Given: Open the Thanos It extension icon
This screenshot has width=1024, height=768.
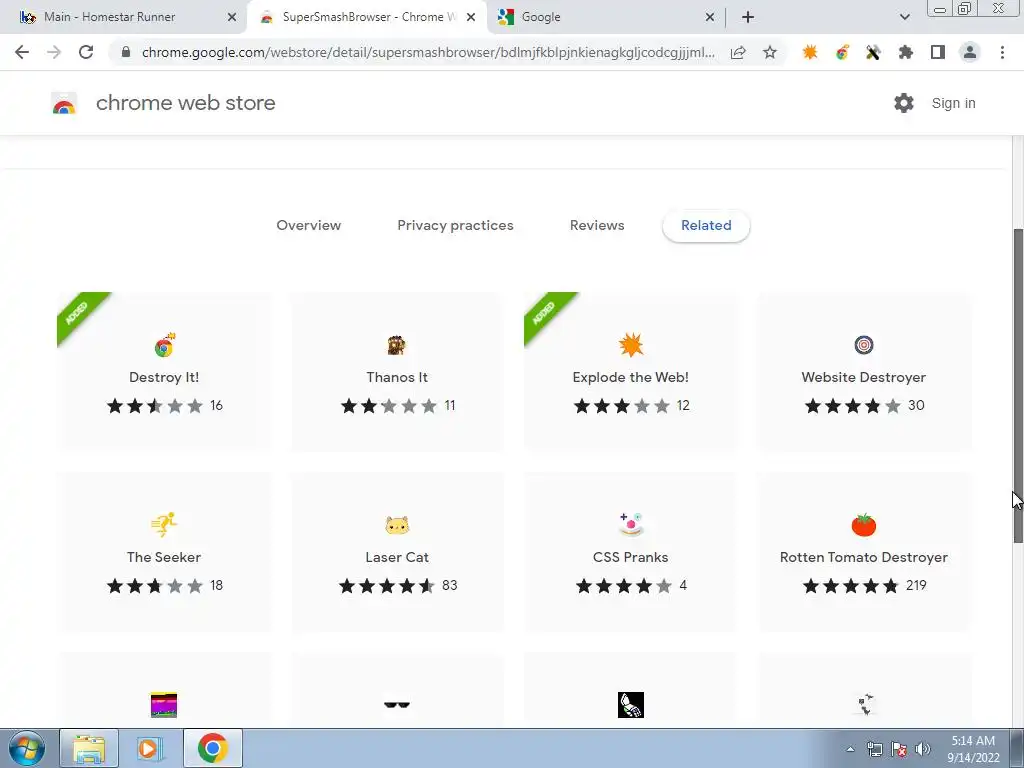Looking at the screenshot, I should [396, 345].
